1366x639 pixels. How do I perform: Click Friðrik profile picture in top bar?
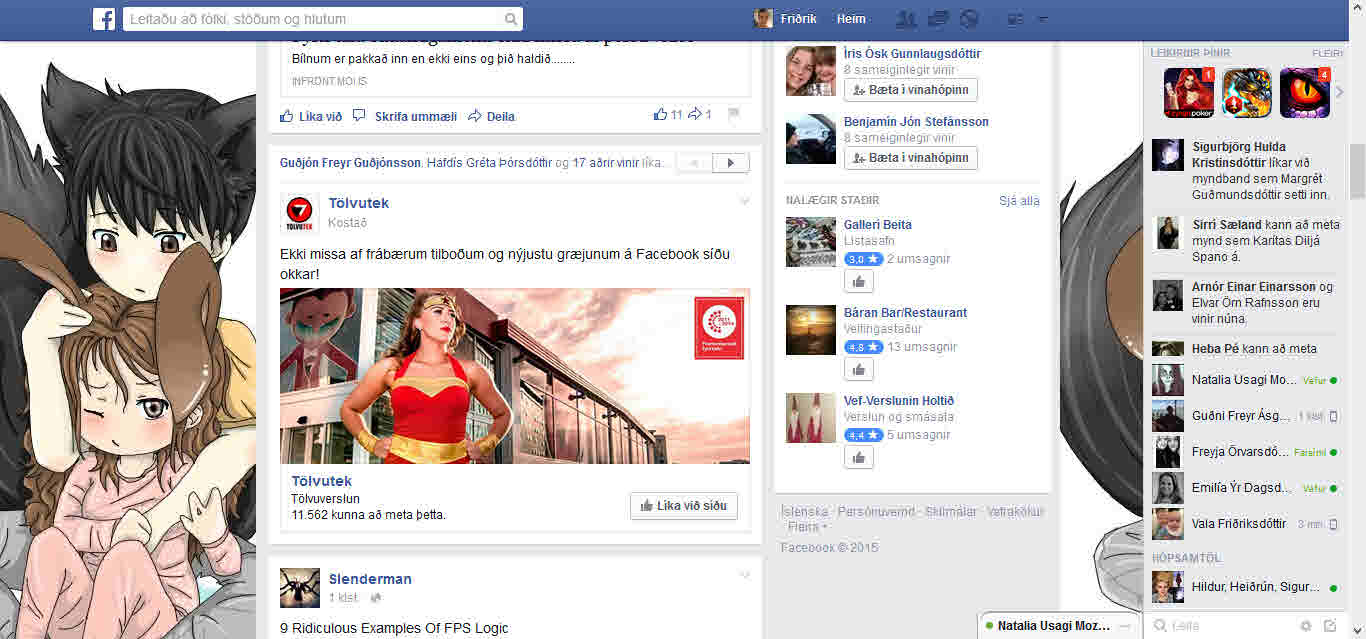[x=763, y=19]
